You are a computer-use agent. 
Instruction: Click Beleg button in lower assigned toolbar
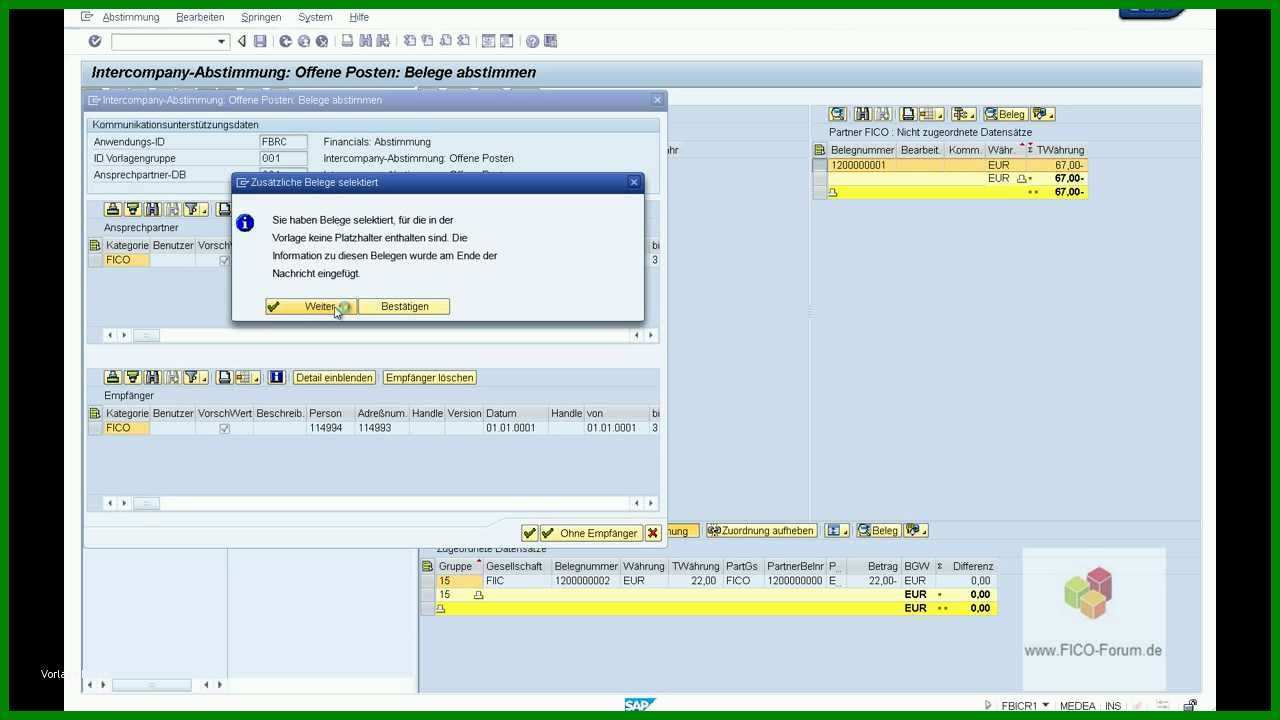pos(878,530)
